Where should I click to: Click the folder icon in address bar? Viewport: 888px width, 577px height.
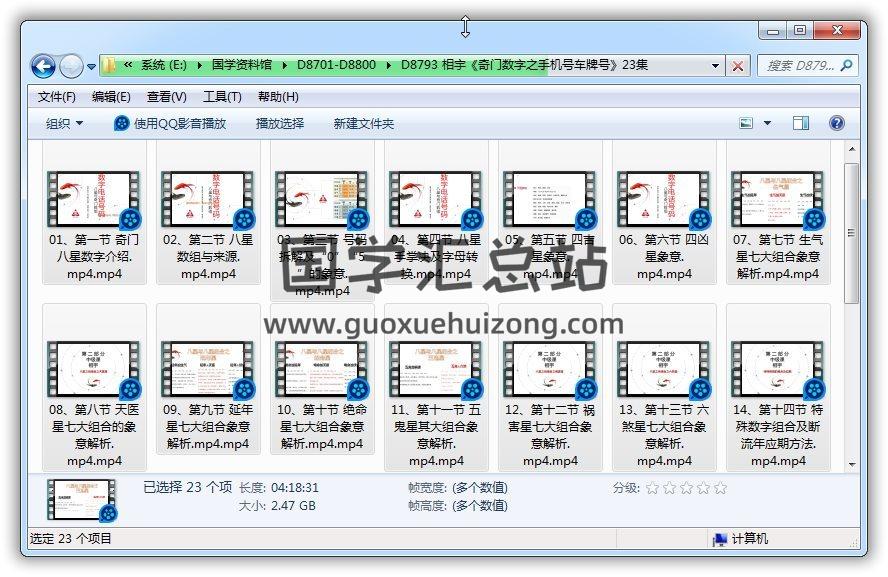point(108,66)
